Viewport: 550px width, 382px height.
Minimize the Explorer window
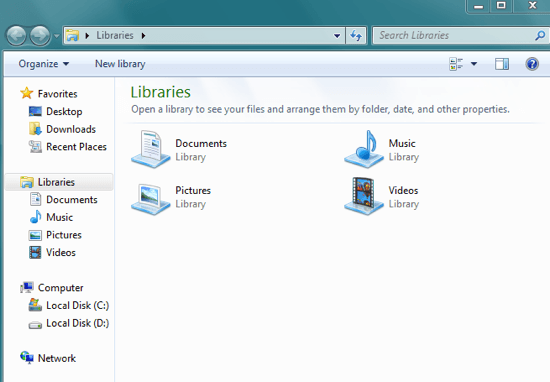pos(478,6)
